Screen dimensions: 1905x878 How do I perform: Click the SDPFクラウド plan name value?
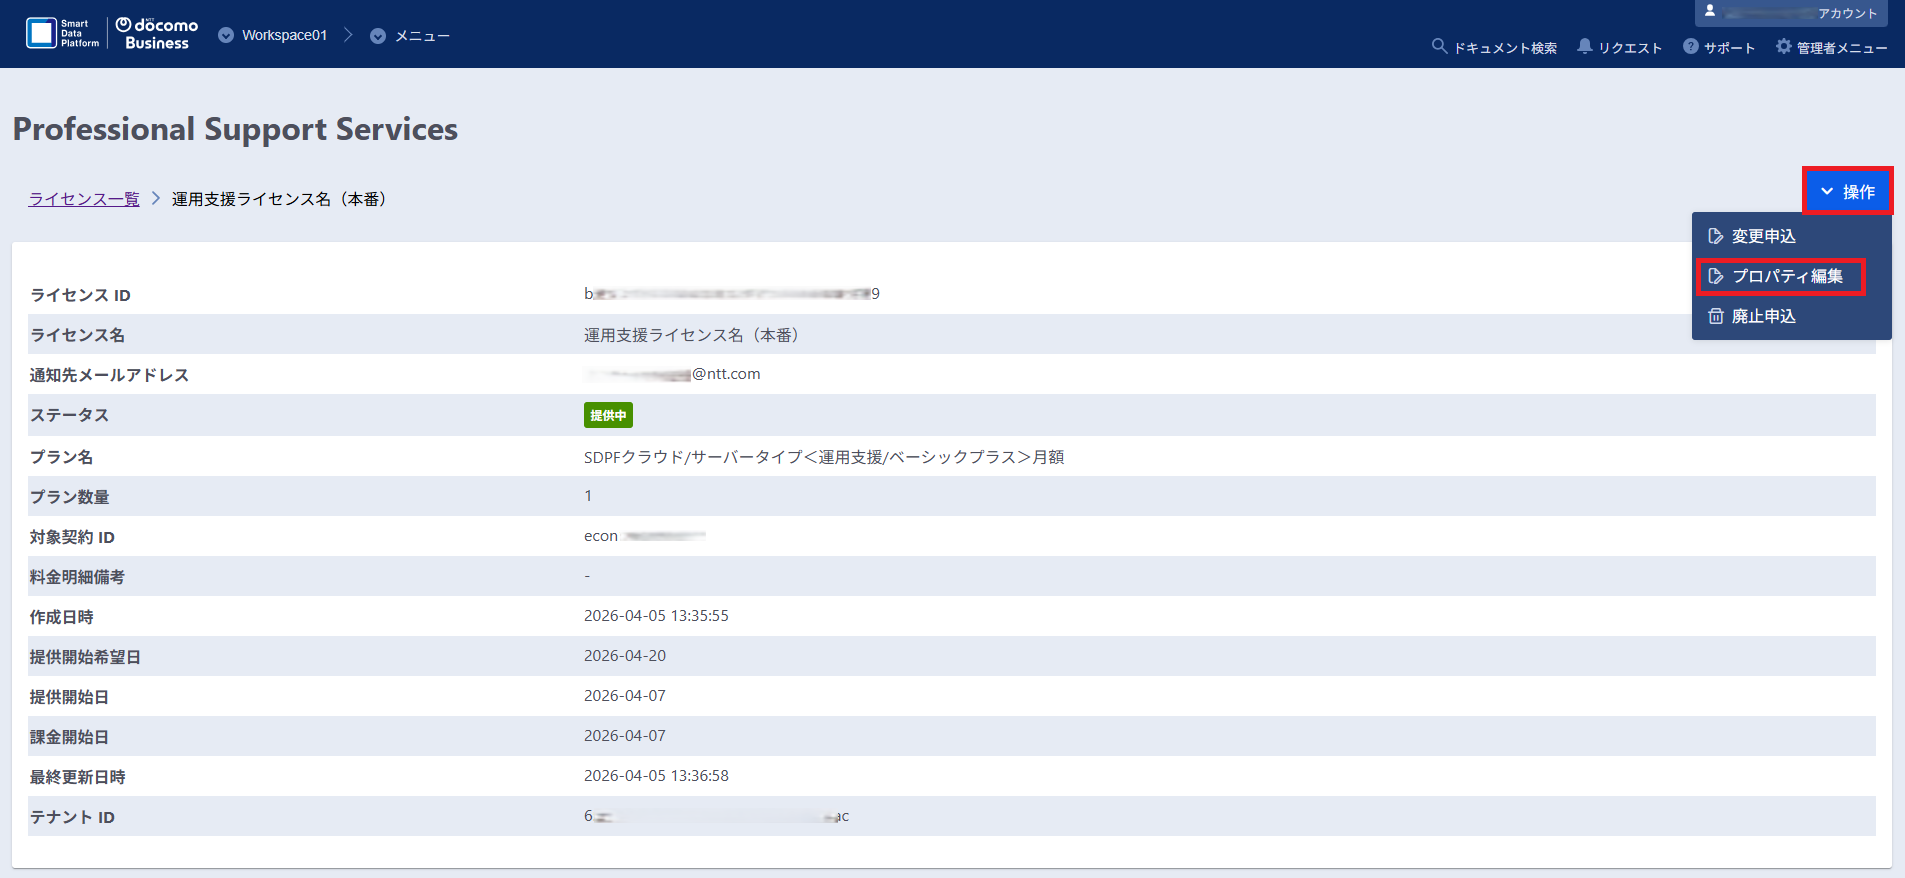pyautogui.click(x=823, y=457)
